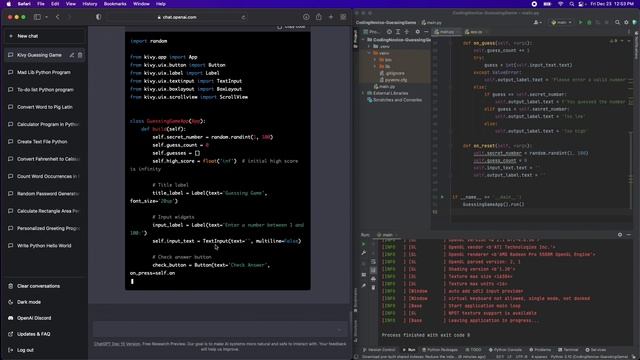Open the PyCharm settings gear in the toolbar
Viewport: 640px width, 360px height.
click(x=626, y=22)
